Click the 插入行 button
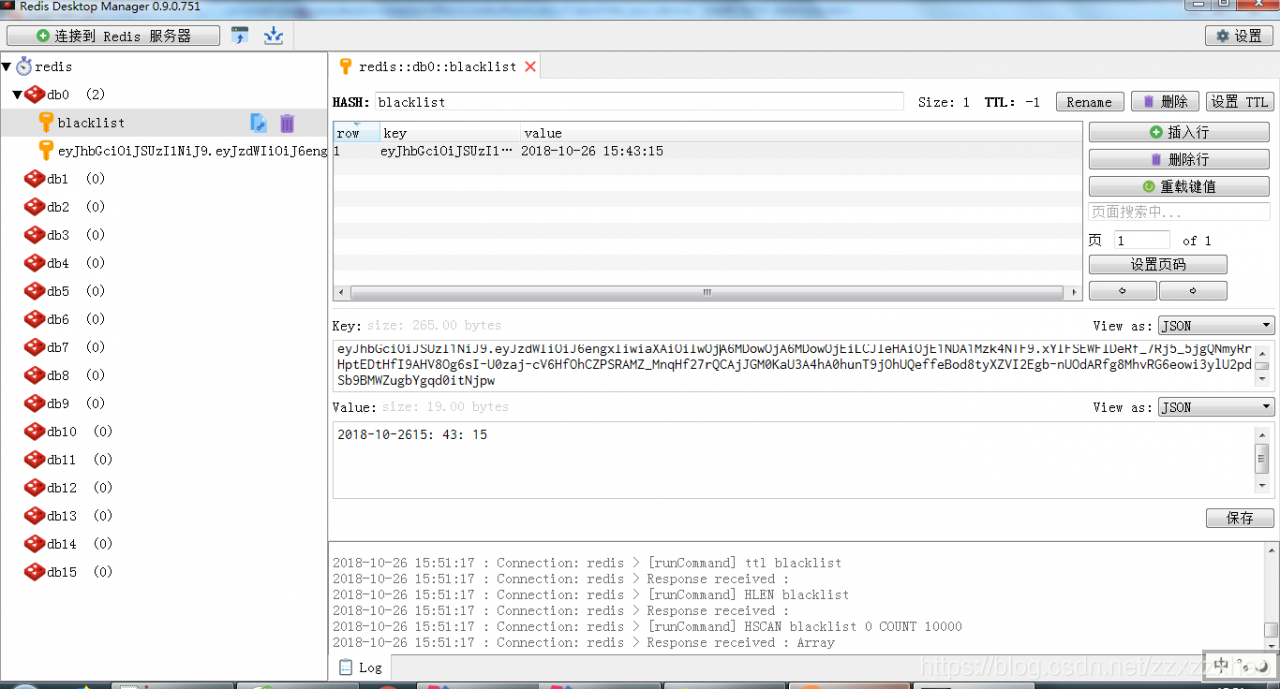1280x689 pixels. pos(1180,132)
